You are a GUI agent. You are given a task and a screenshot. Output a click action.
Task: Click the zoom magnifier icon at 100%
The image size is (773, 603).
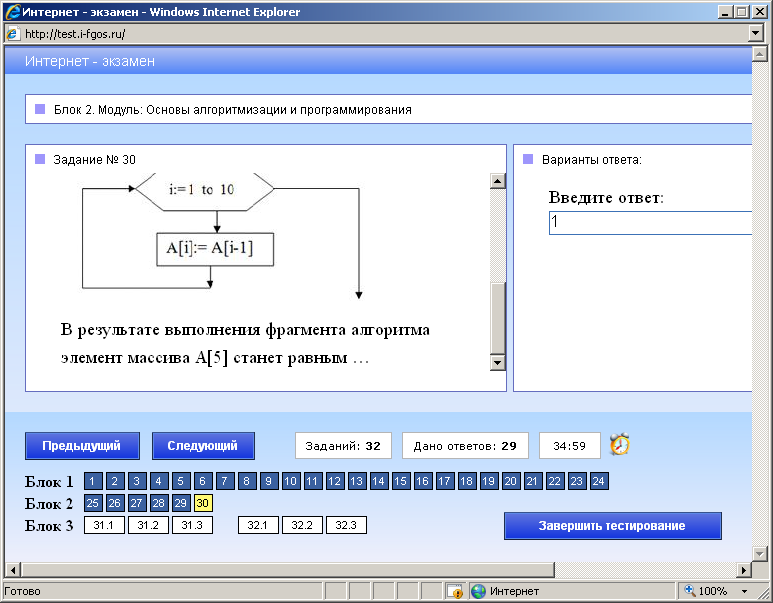[690, 590]
